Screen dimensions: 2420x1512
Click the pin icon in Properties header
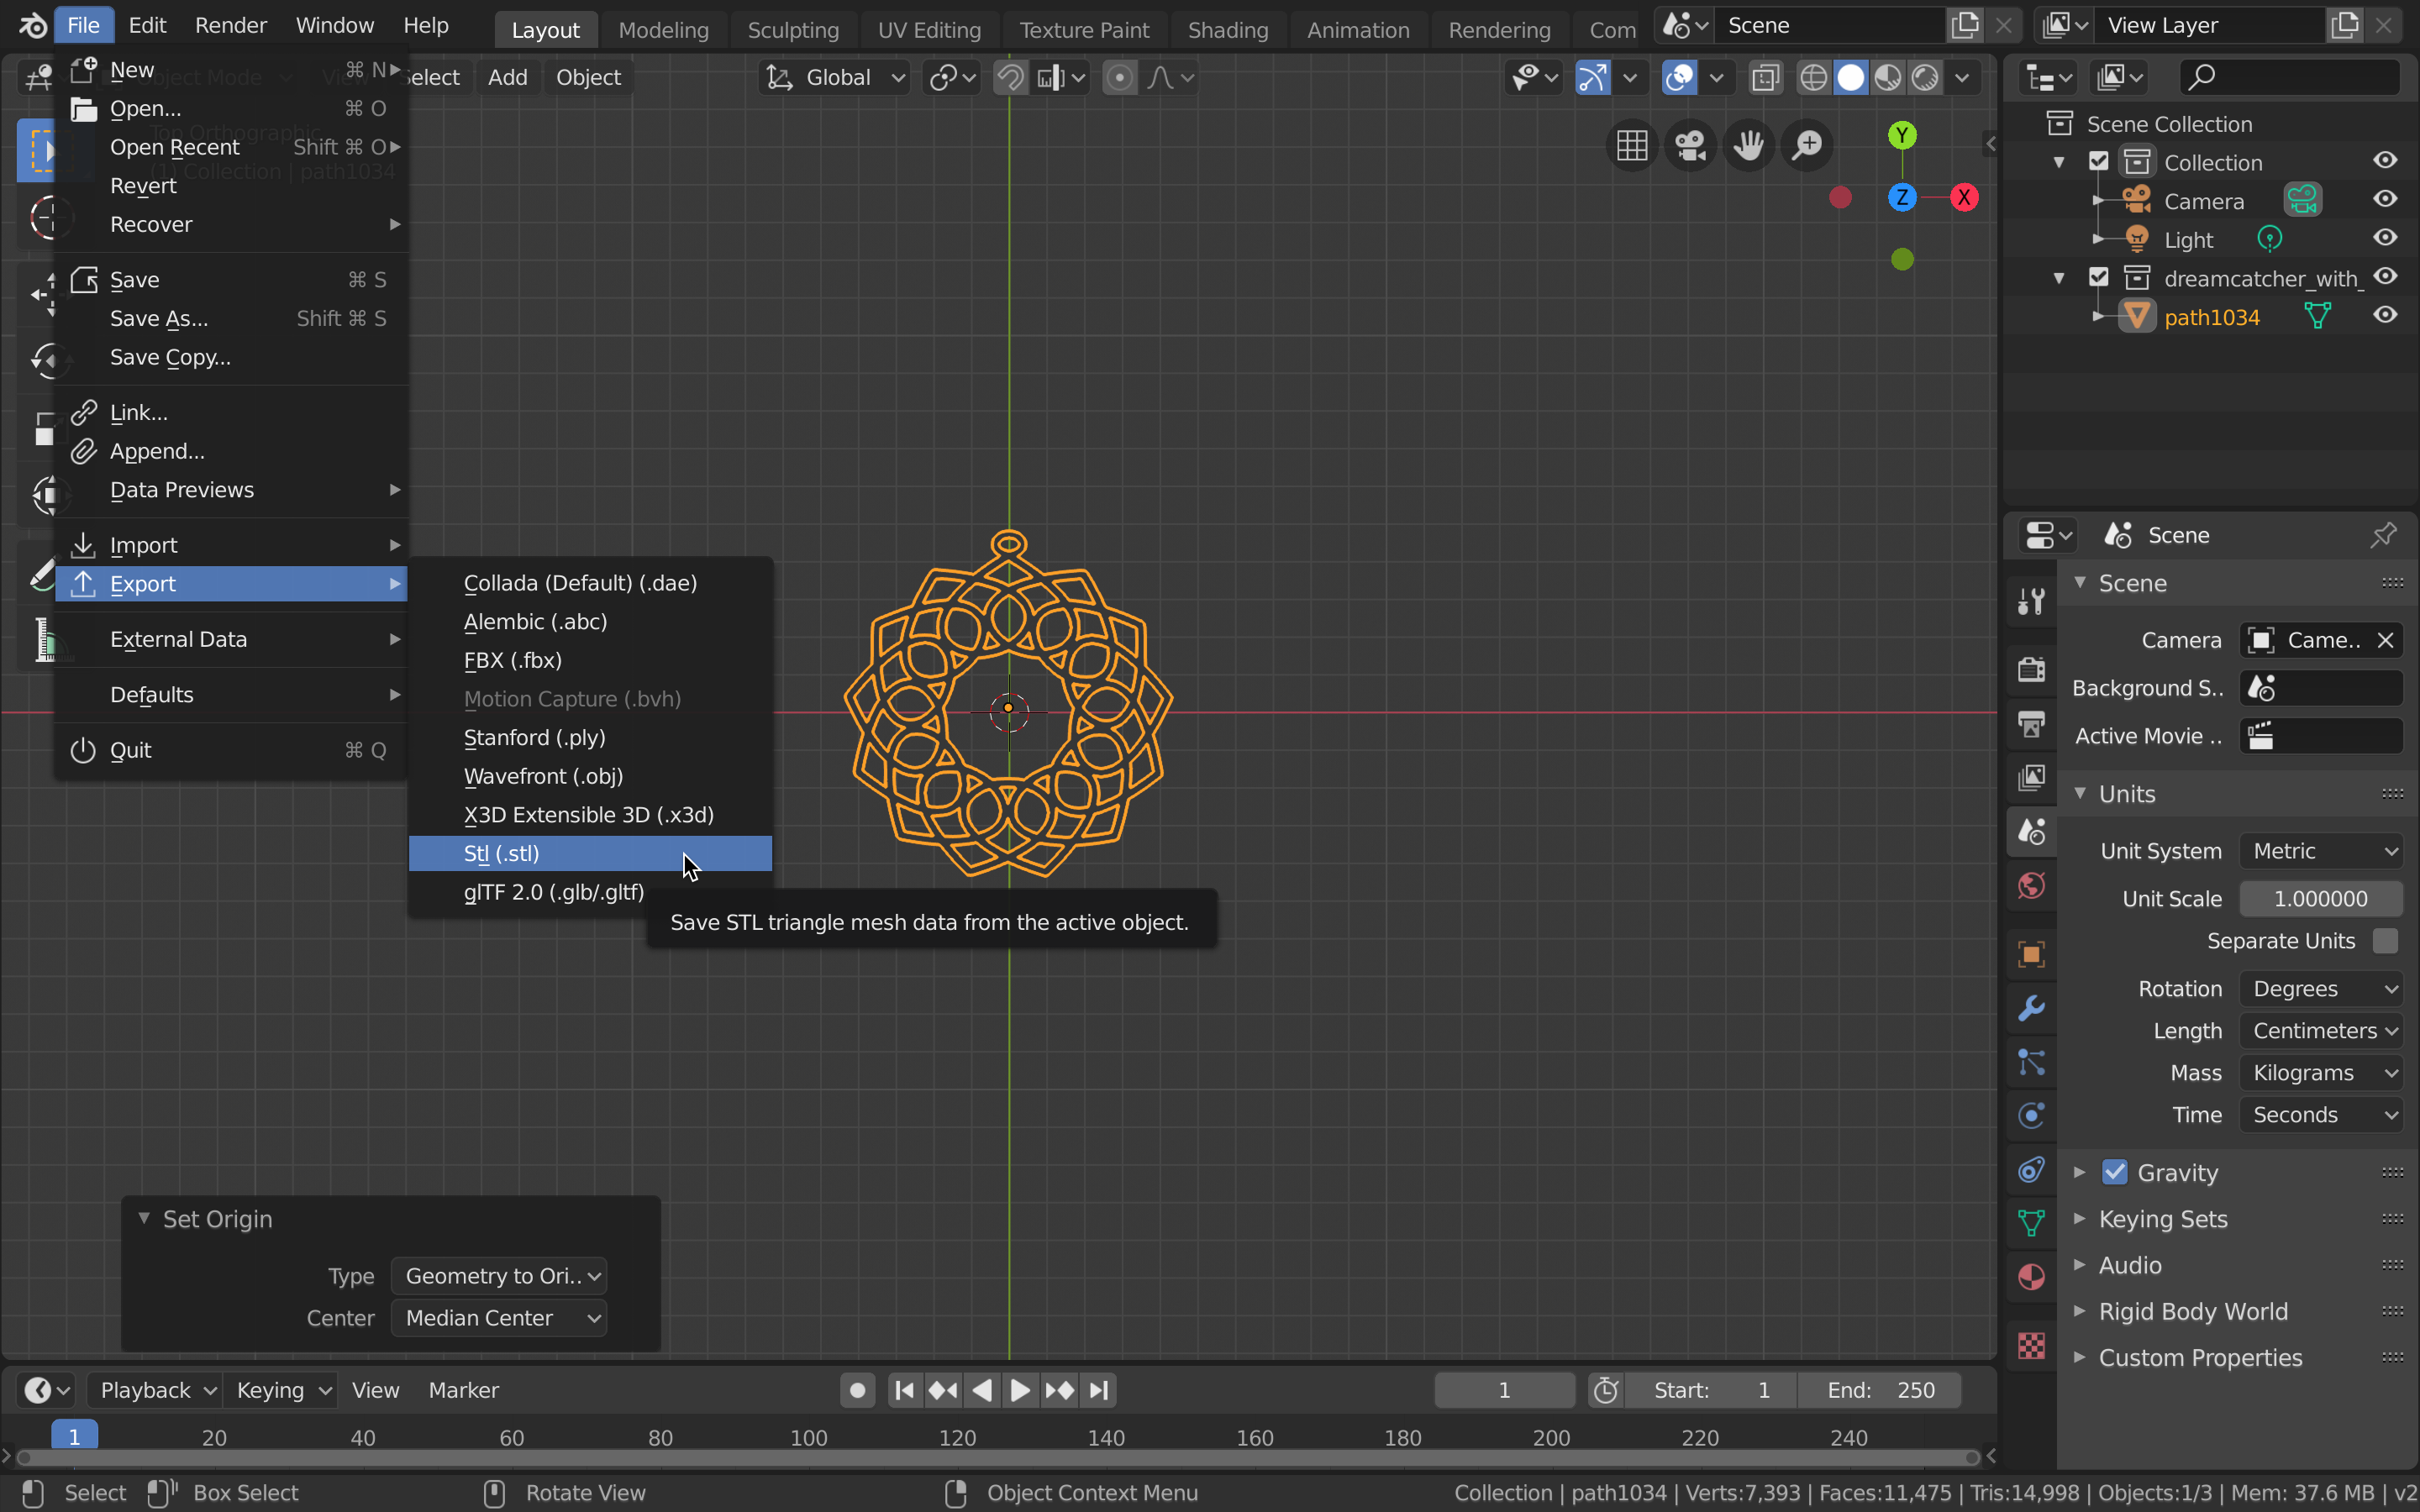2383,535
